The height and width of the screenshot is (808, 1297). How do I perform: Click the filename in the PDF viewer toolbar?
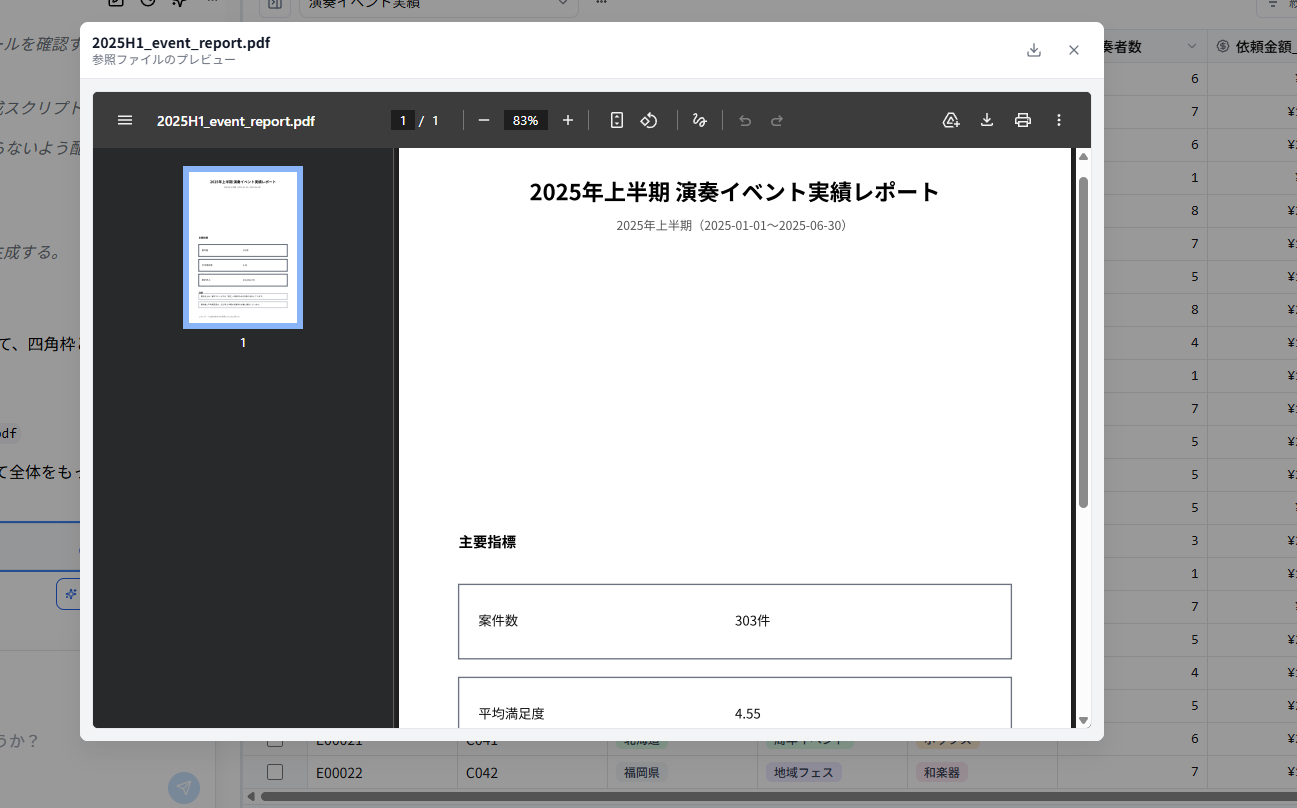(236, 121)
